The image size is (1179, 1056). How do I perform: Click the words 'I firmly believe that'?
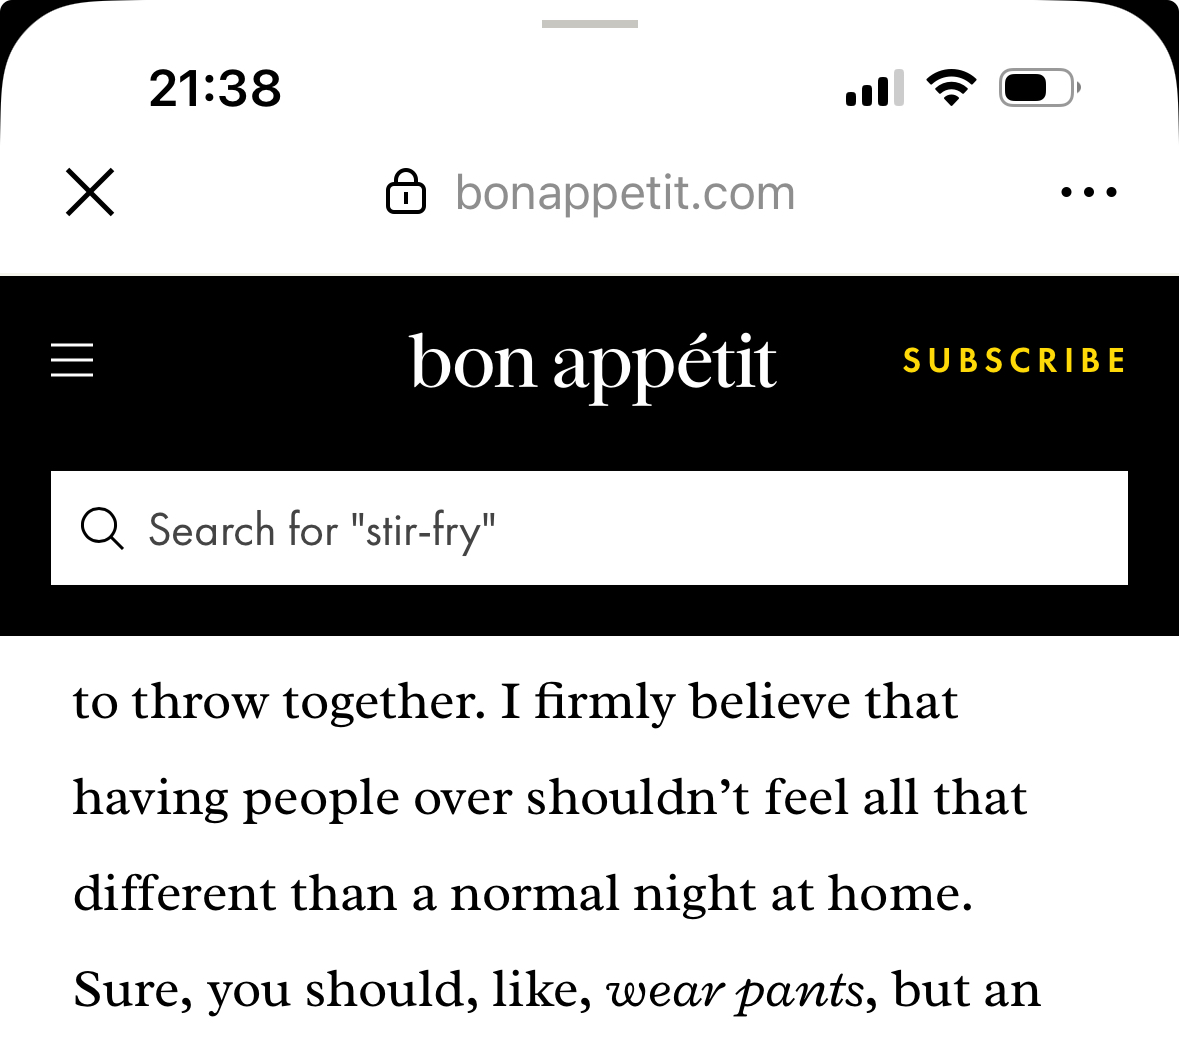(x=728, y=702)
